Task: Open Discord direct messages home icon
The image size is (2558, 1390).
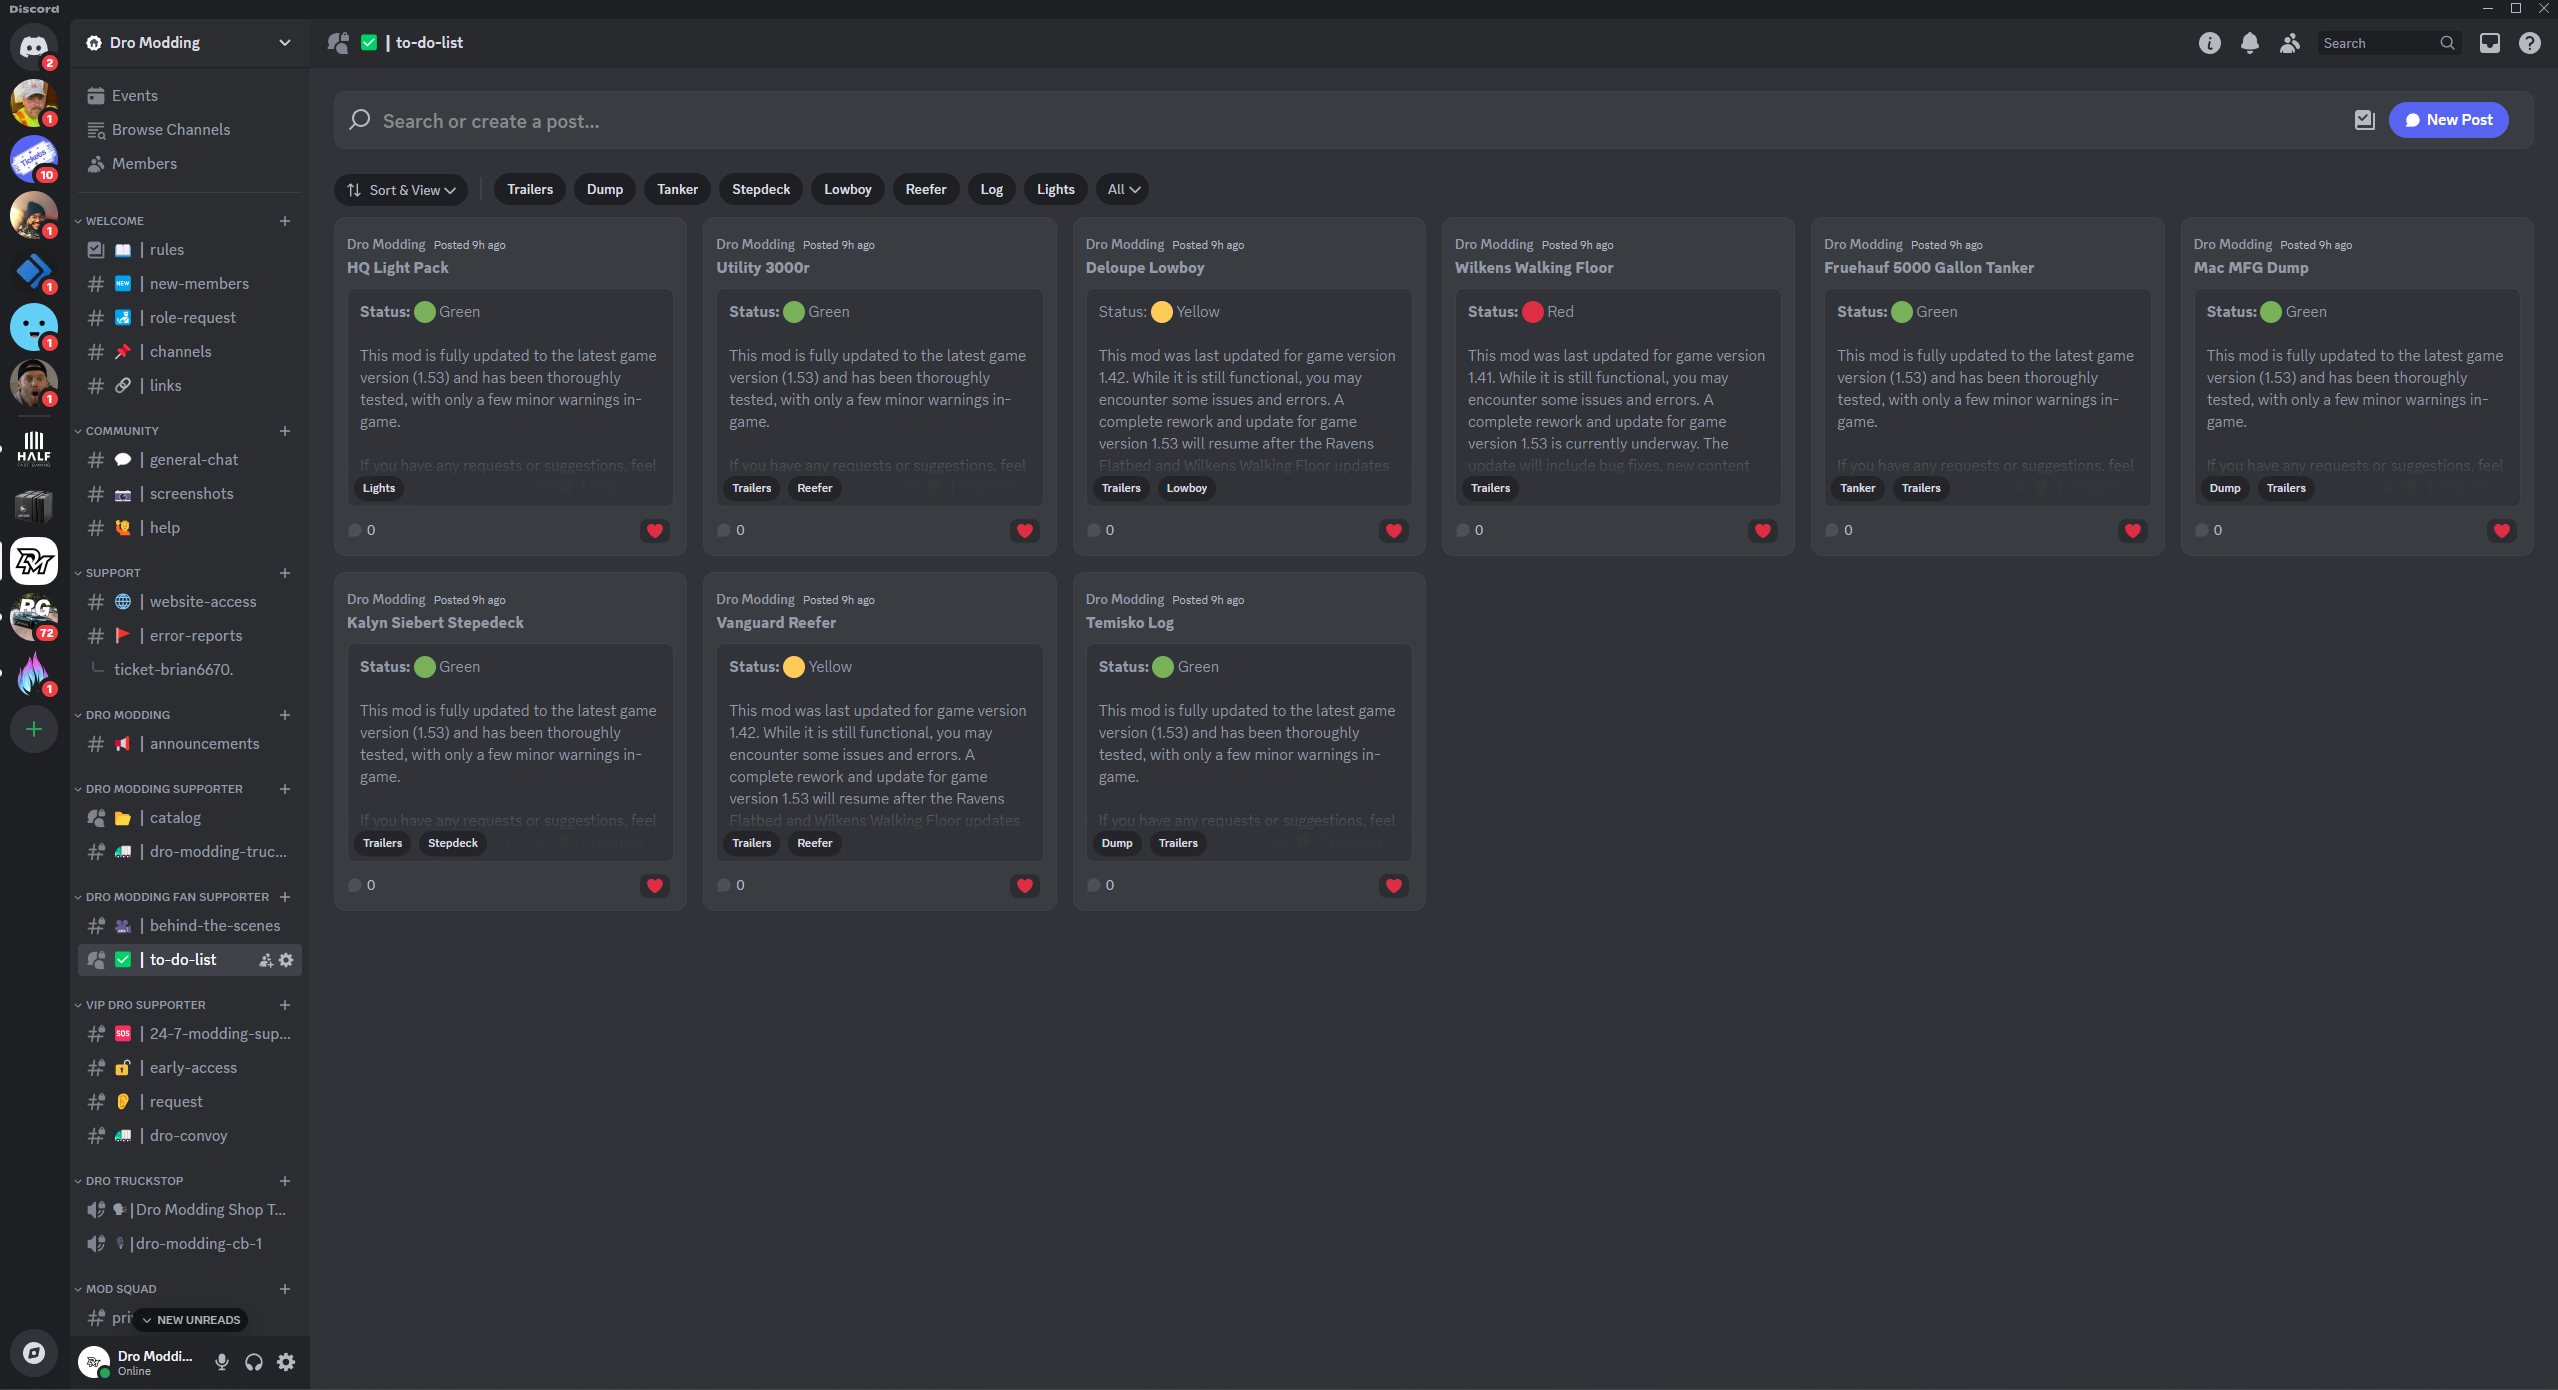Action: pos(34,46)
